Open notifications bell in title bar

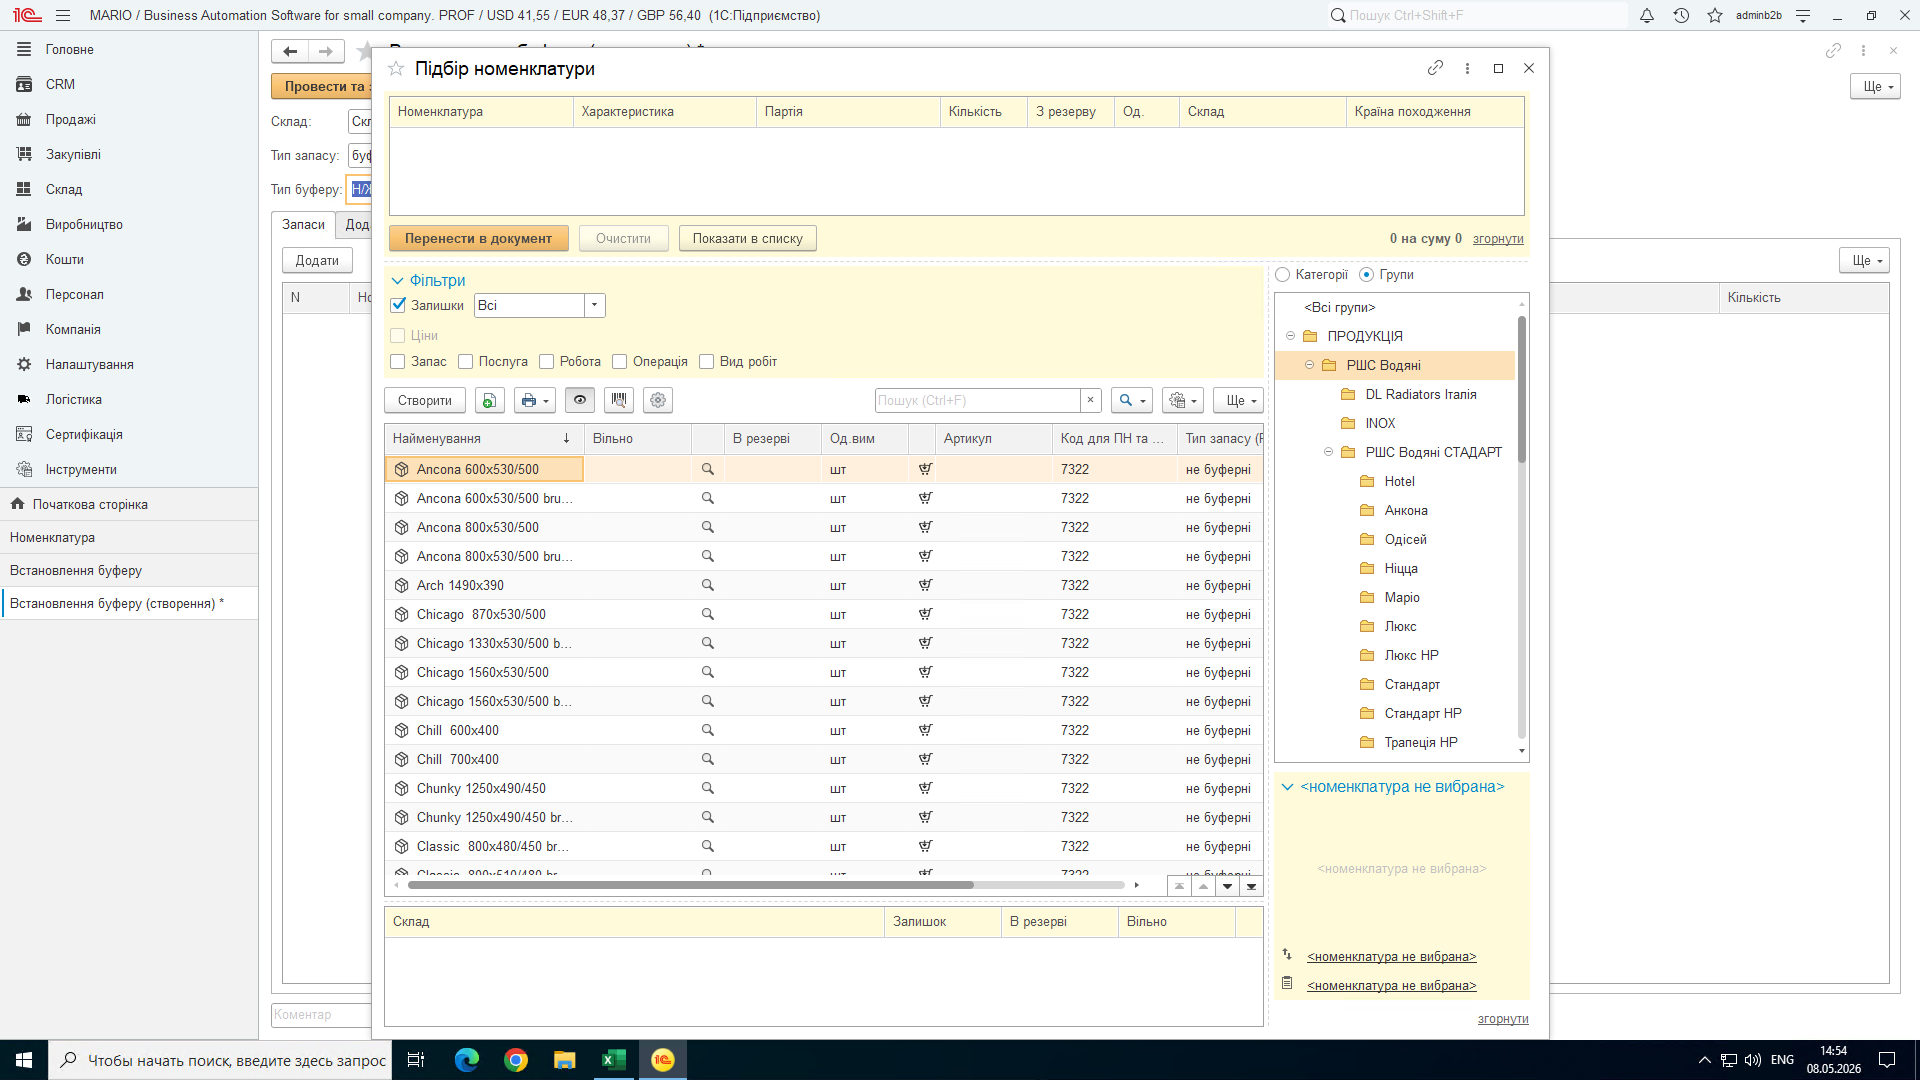[x=1647, y=15]
